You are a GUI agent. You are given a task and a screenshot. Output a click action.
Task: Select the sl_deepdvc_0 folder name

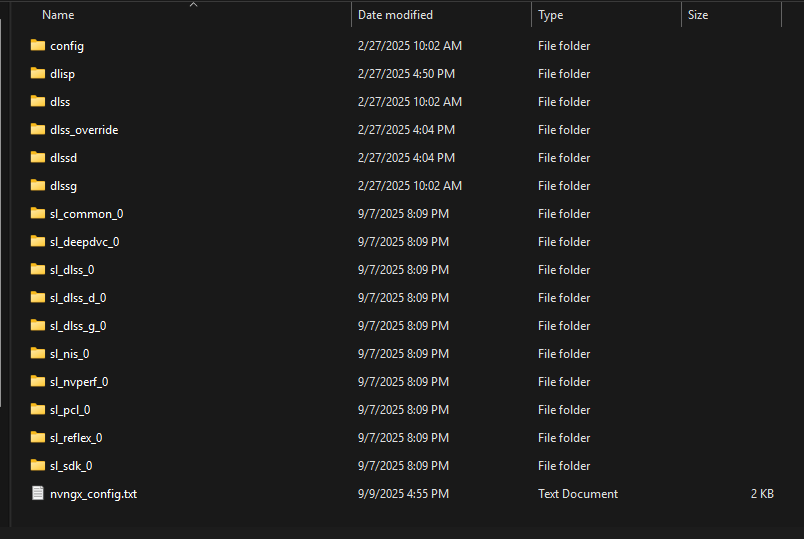(x=85, y=242)
